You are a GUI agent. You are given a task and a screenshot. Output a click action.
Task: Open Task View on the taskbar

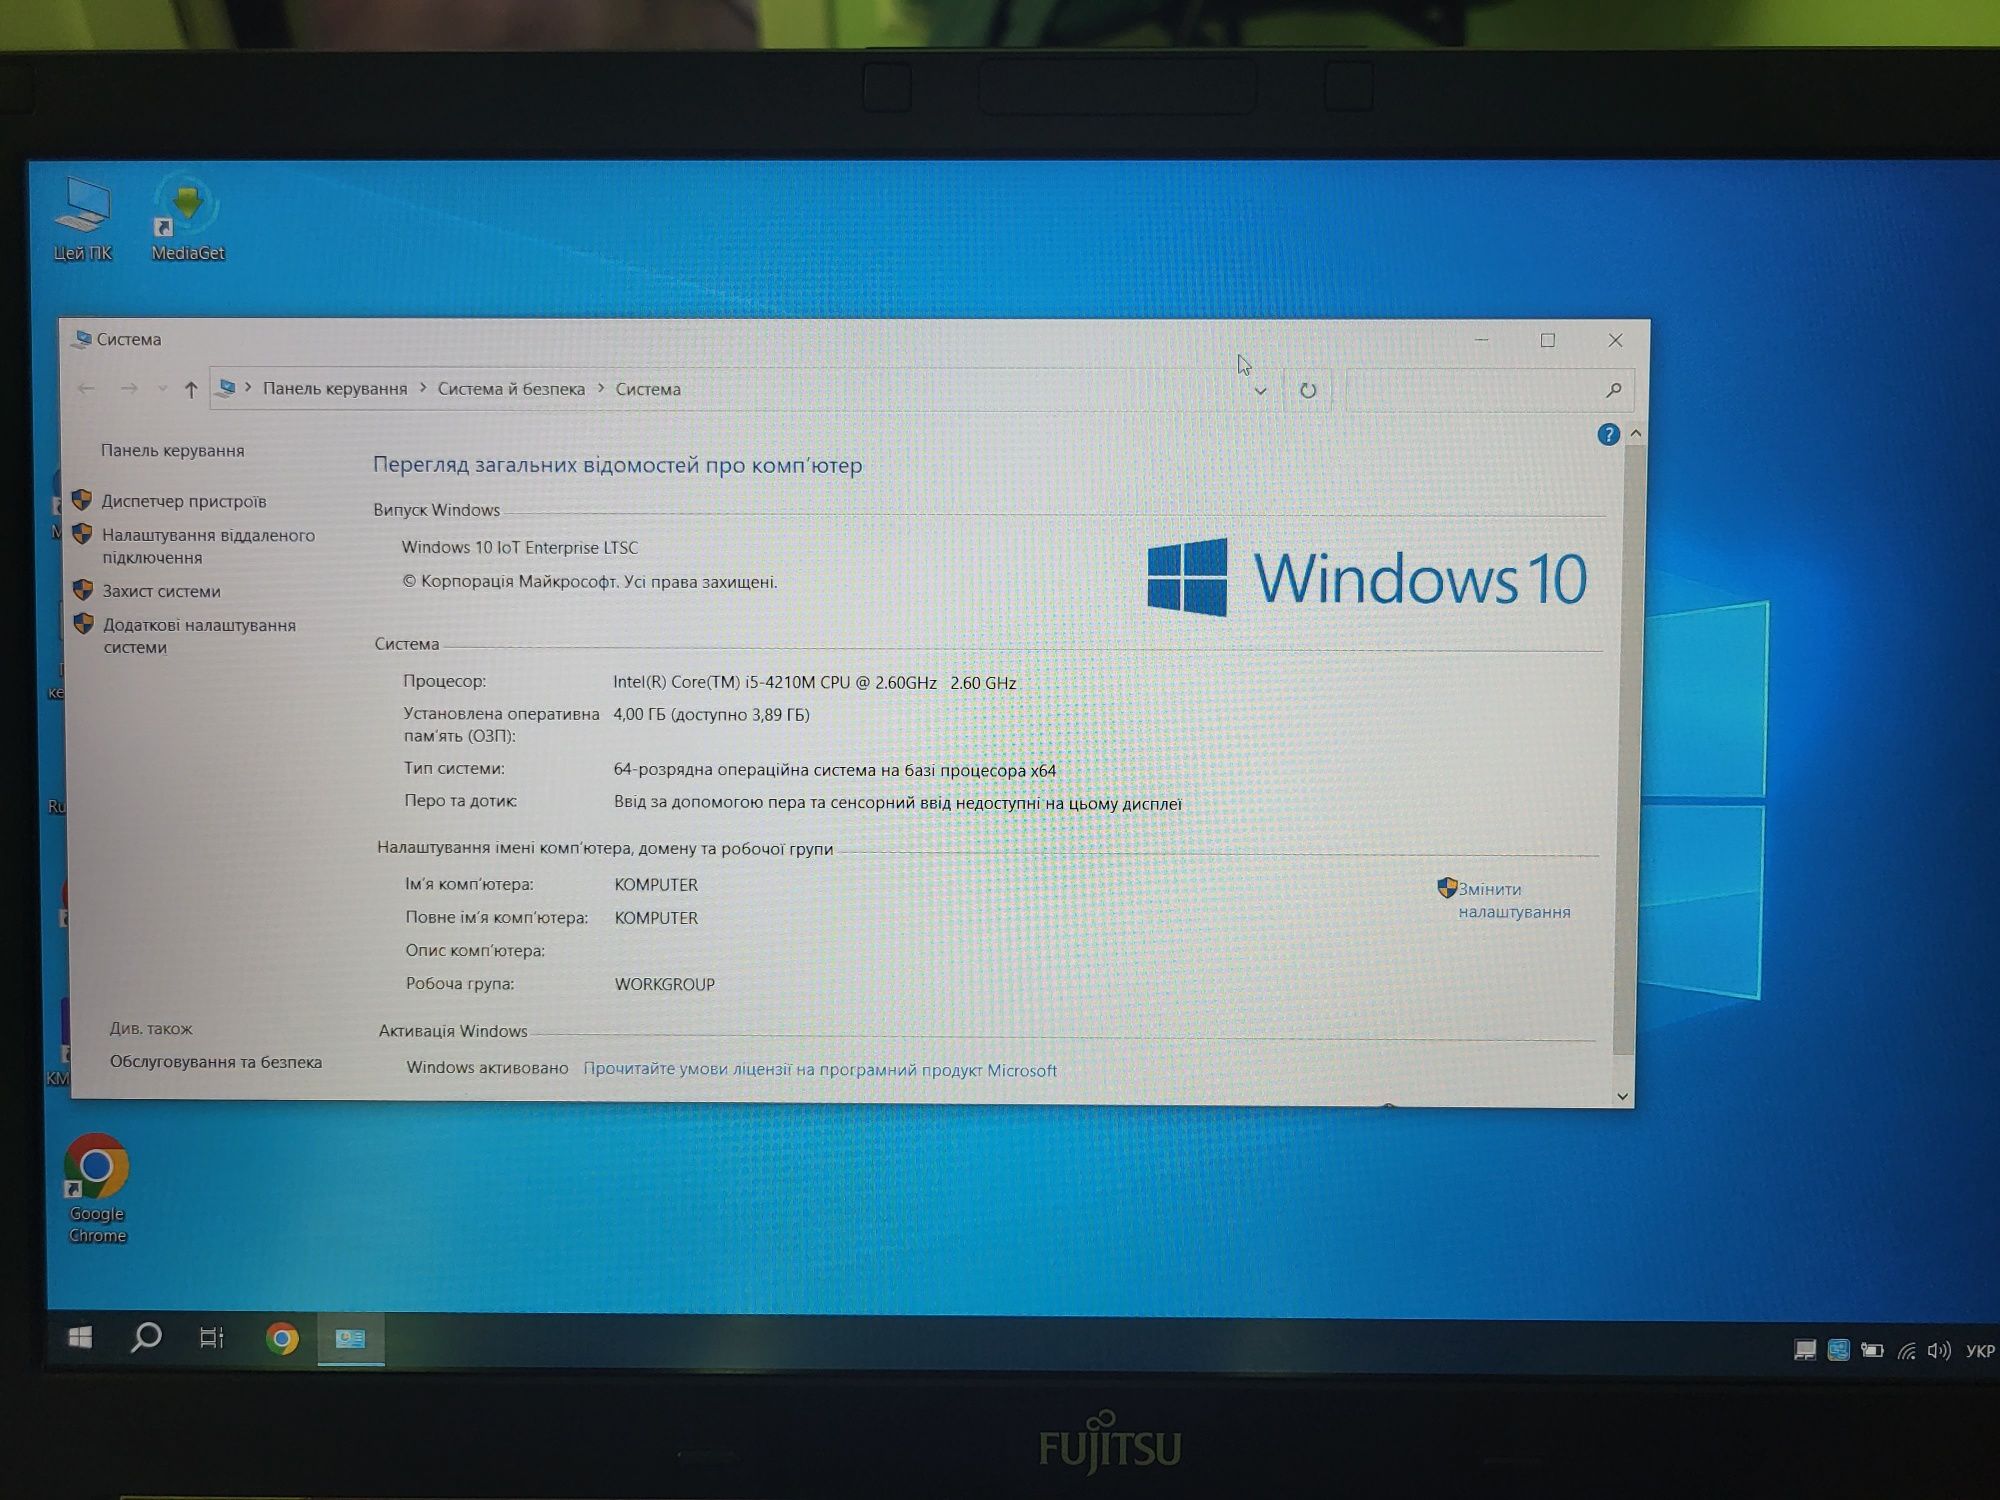click(212, 1338)
